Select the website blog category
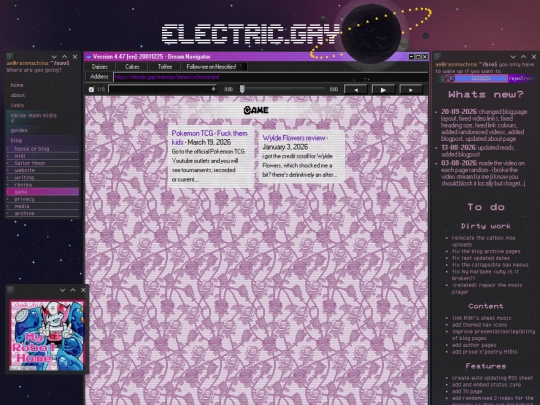 pyautogui.click(x=42, y=170)
